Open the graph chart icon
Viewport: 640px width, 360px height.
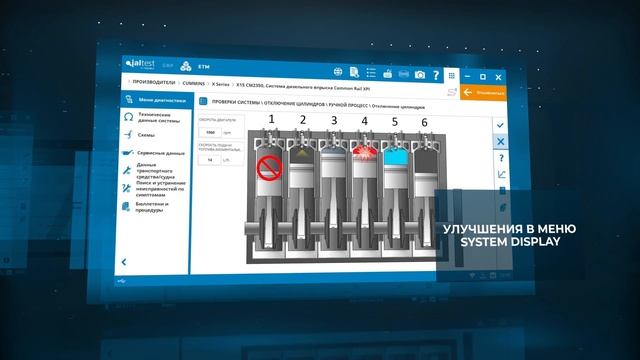(502, 174)
